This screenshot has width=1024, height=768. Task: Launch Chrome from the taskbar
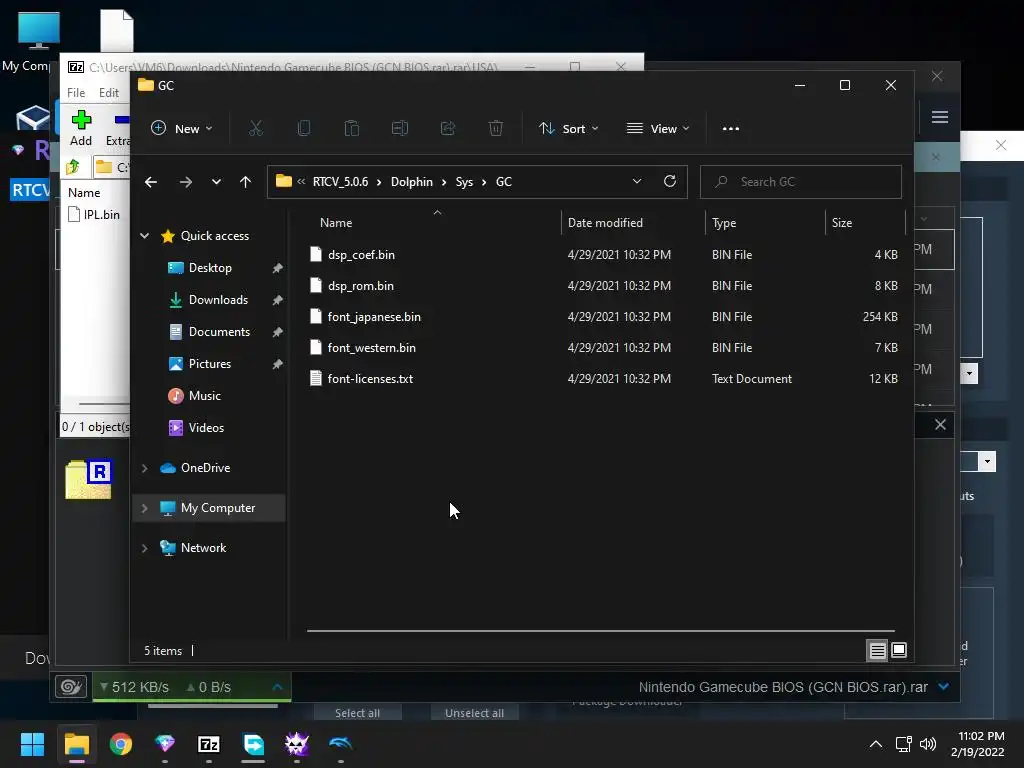tap(121, 744)
